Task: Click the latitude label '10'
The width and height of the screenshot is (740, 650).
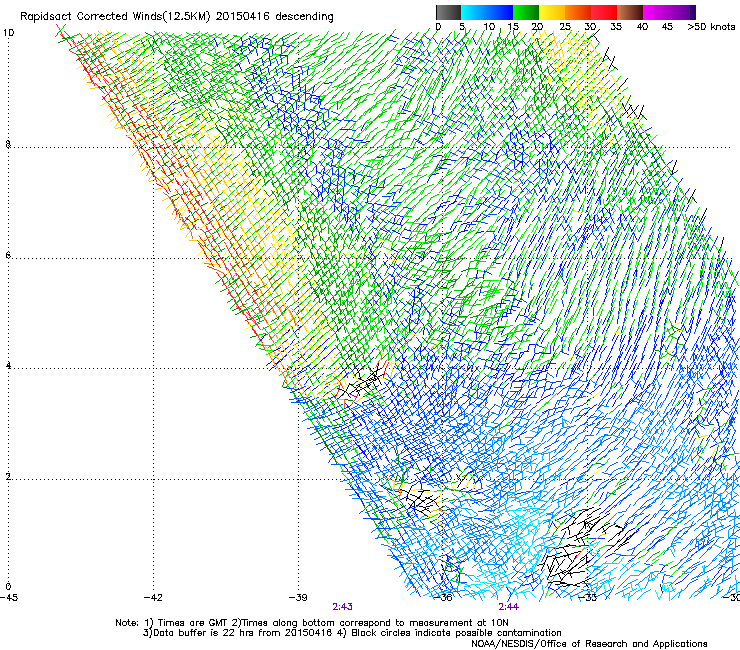Action: (9, 33)
